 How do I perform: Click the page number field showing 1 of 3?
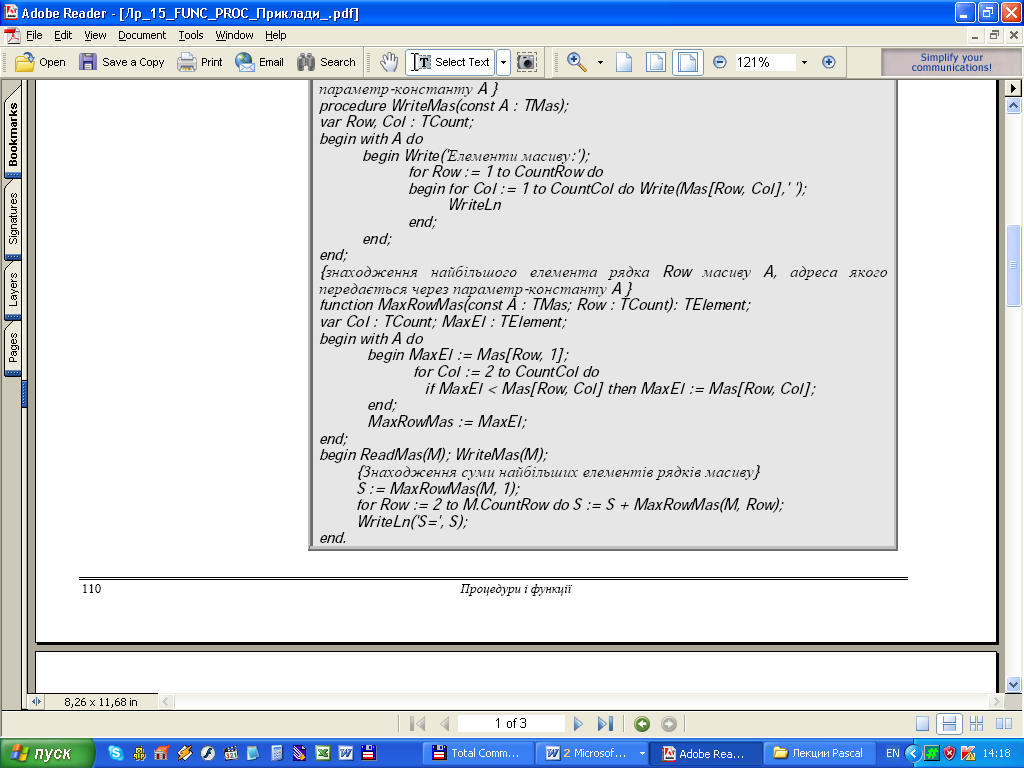point(511,724)
